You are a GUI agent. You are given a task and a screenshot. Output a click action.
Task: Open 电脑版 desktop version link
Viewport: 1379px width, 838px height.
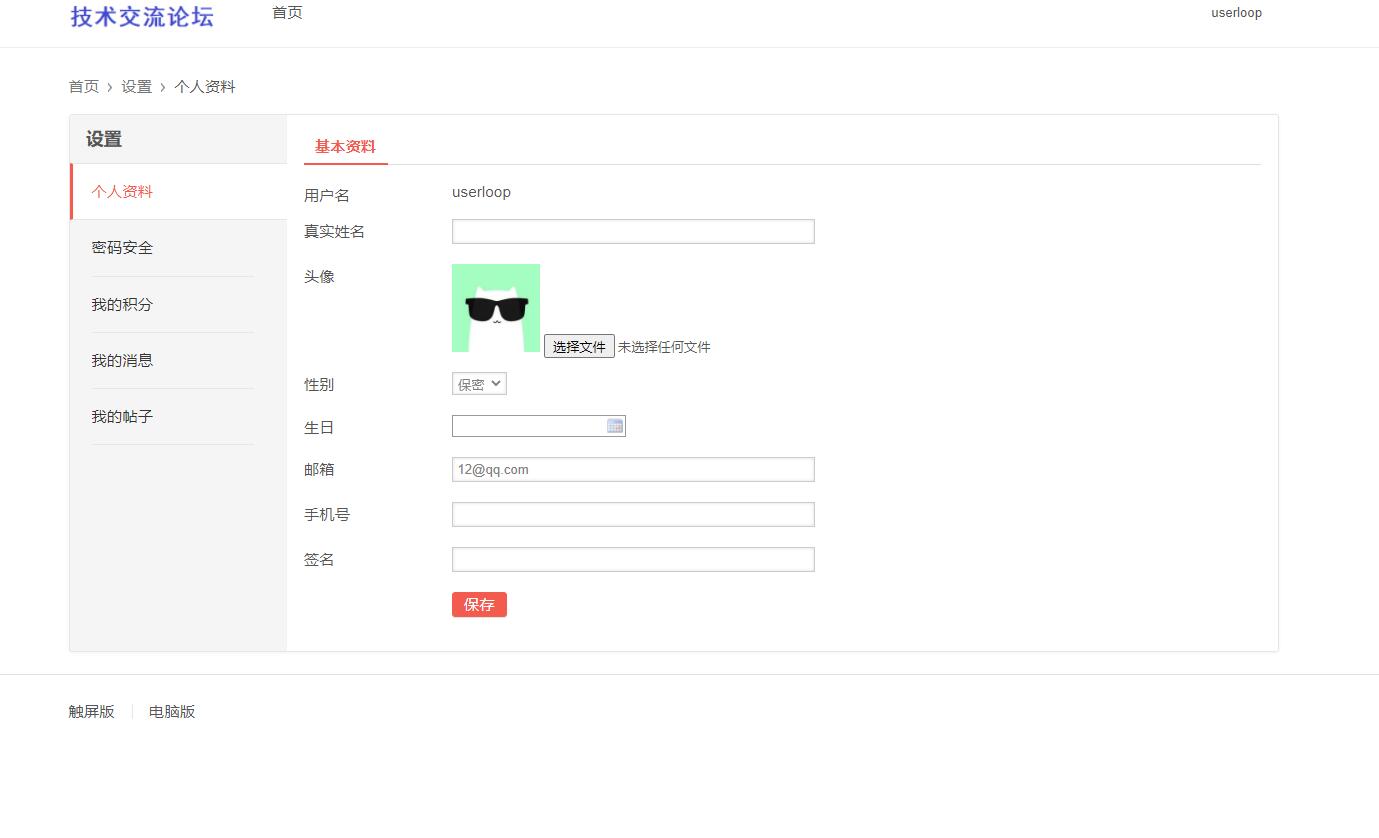point(171,711)
